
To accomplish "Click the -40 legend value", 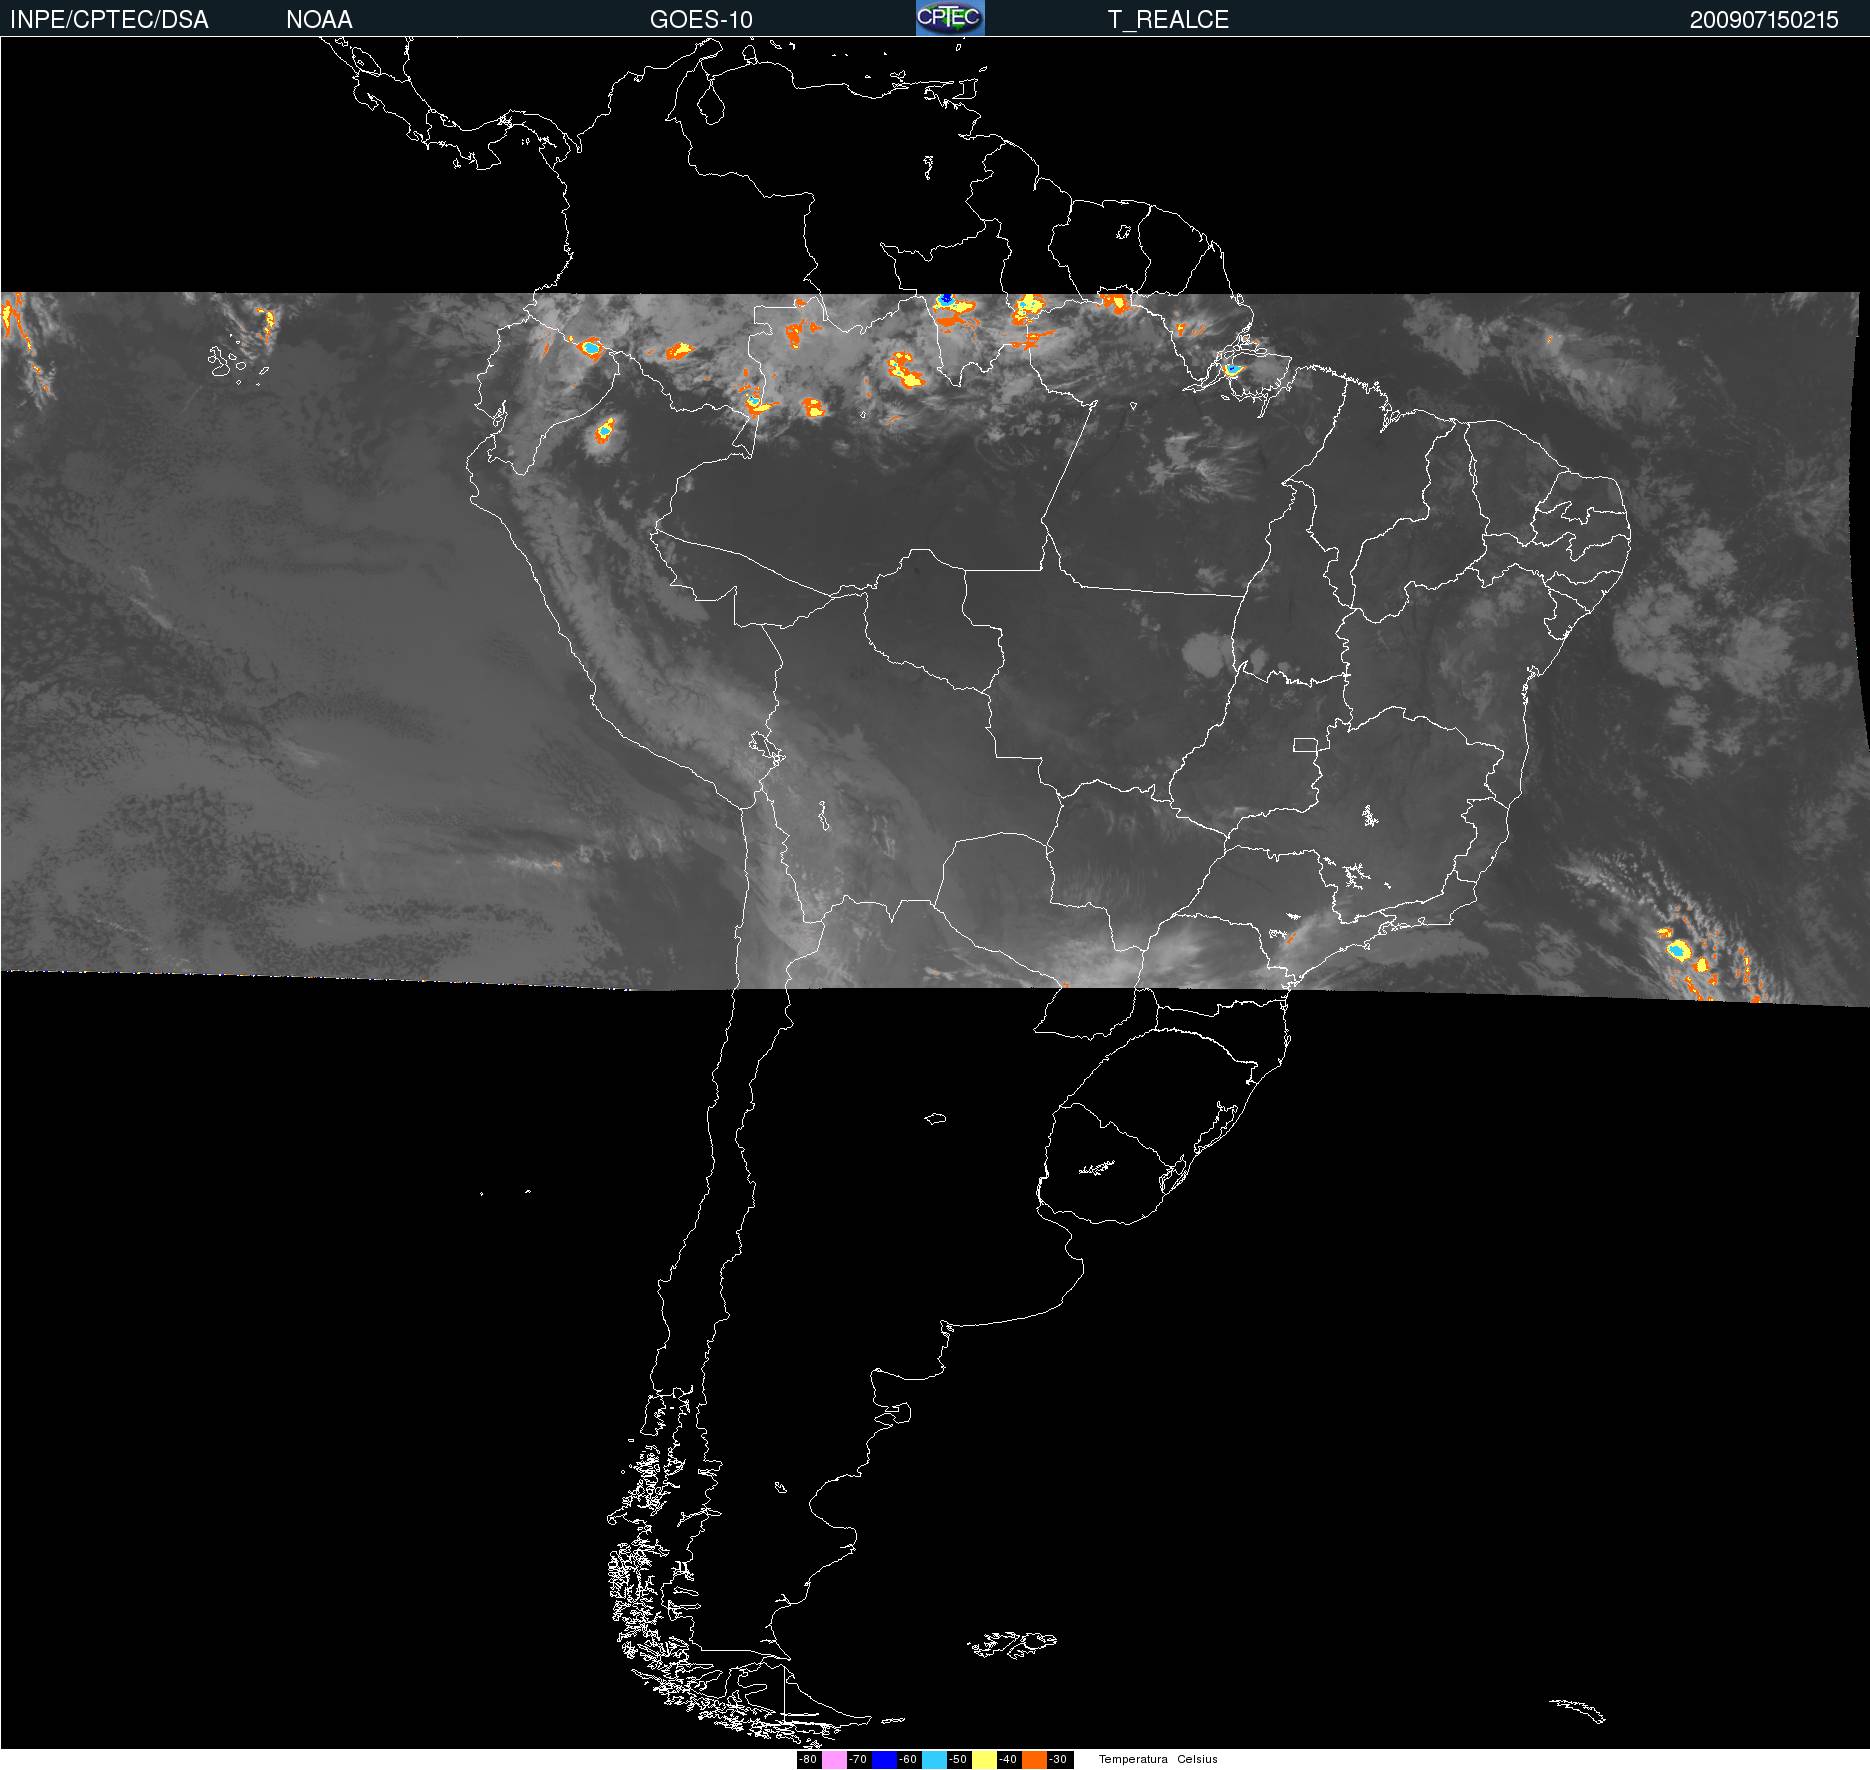I will tap(1009, 1759).
